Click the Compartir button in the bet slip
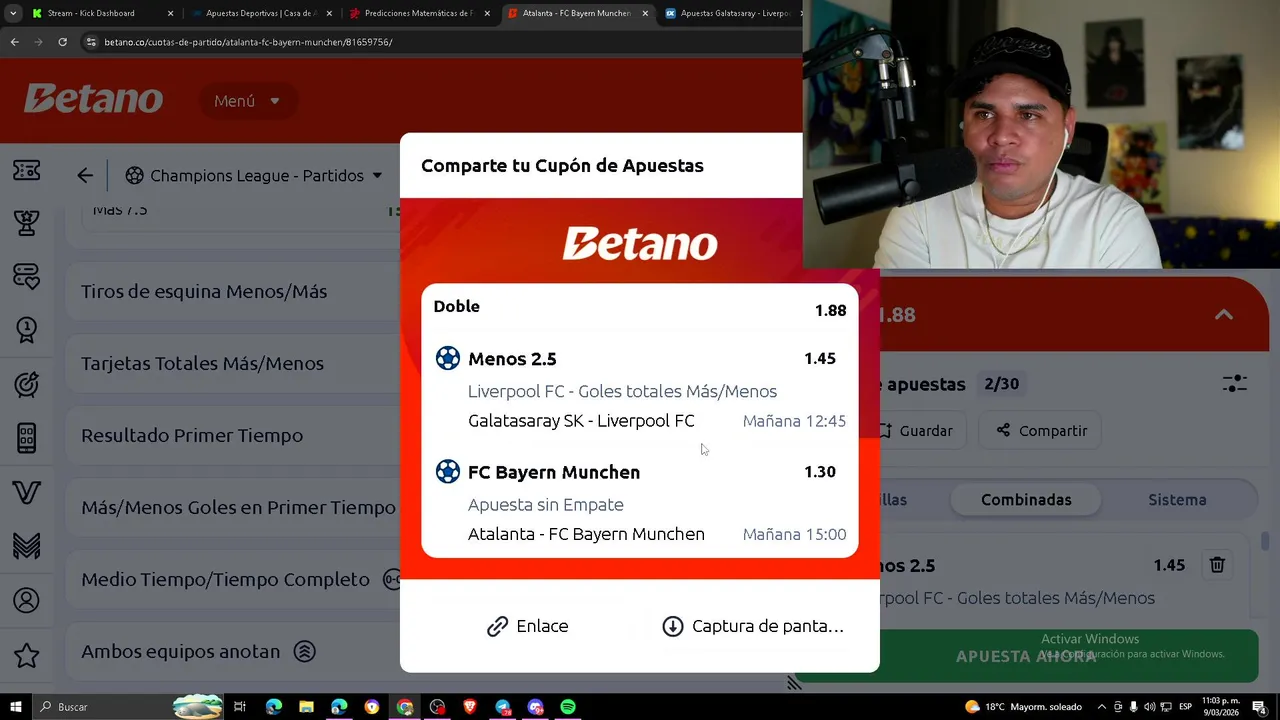The height and width of the screenshot is (720, 1280). click(x=1041, y=430)
